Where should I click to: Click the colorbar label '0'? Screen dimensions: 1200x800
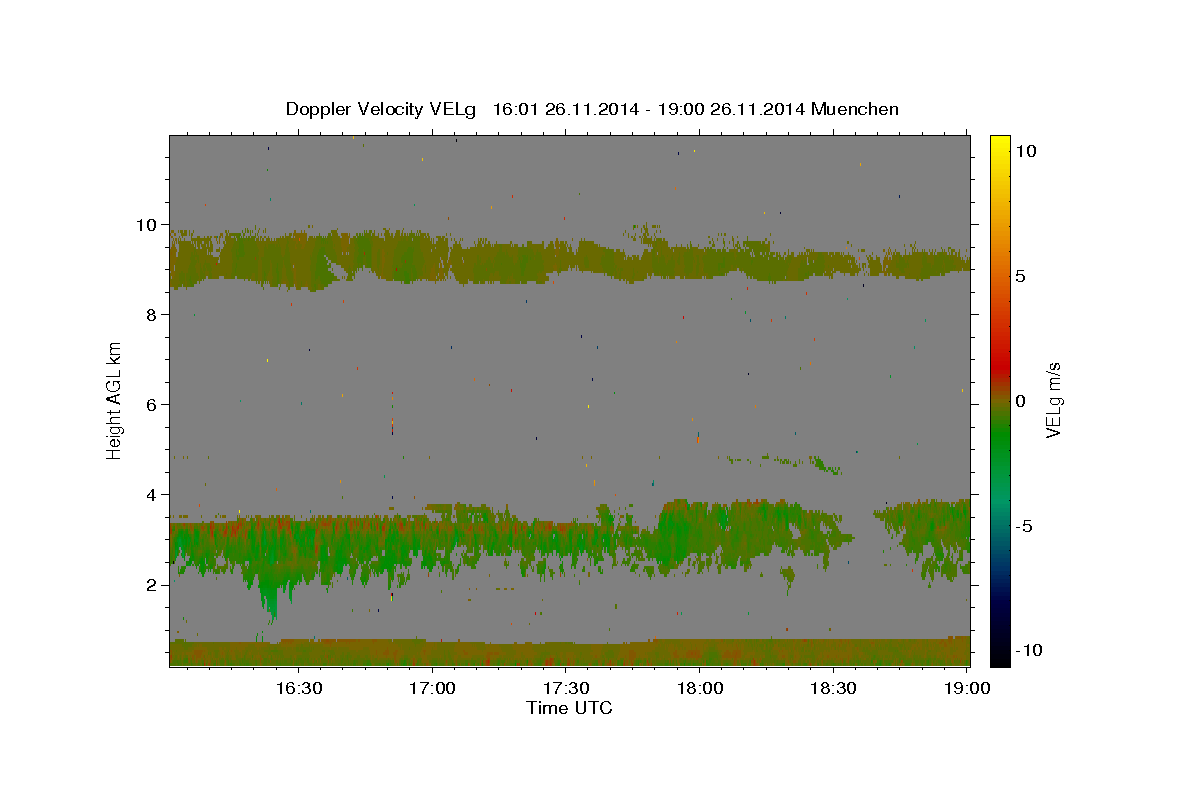[x=1020, y=401]
